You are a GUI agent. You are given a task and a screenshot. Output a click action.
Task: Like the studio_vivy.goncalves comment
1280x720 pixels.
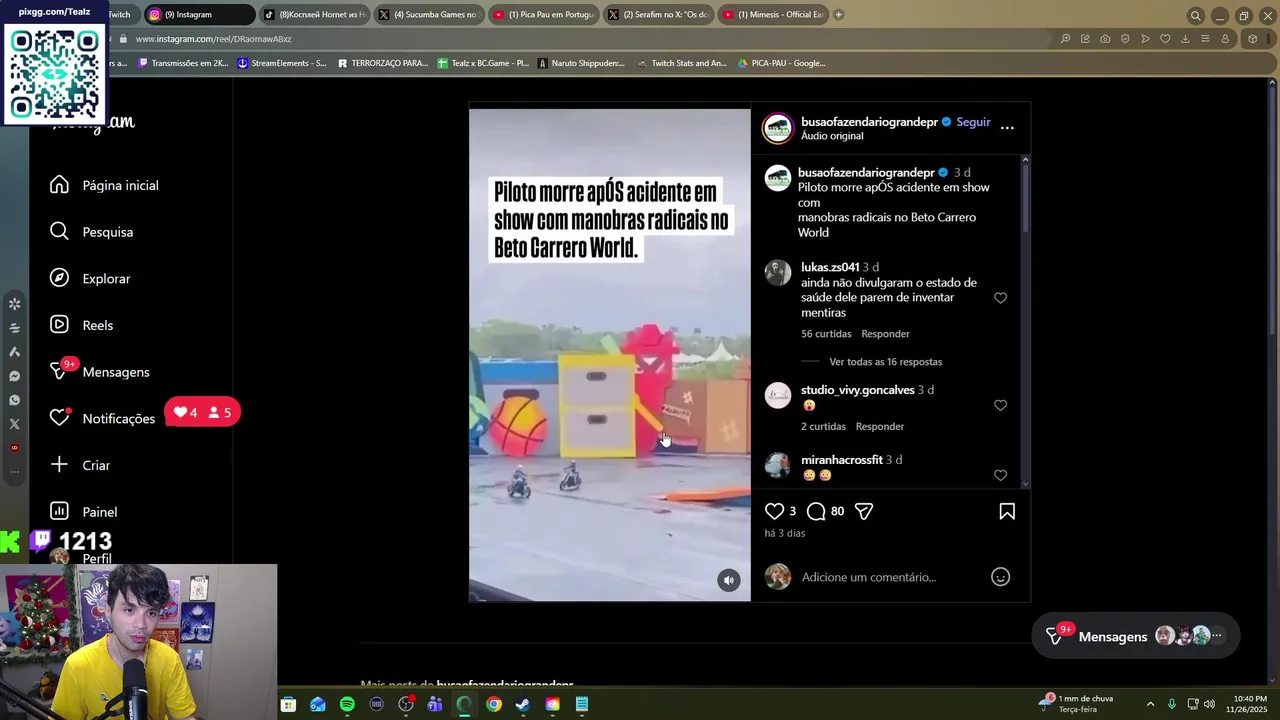[1000, 405]
